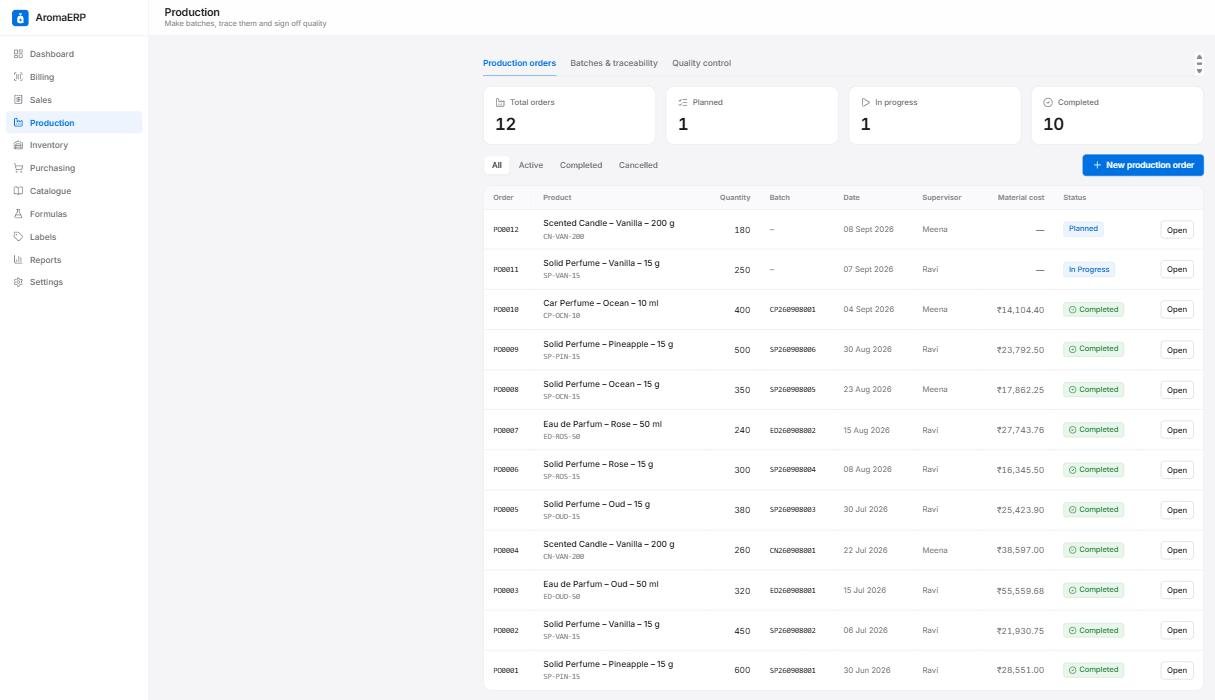Click the Status column header
Image resolution: width=1215 pixels, height=700 pixels.
click(x=1074, y=198)
